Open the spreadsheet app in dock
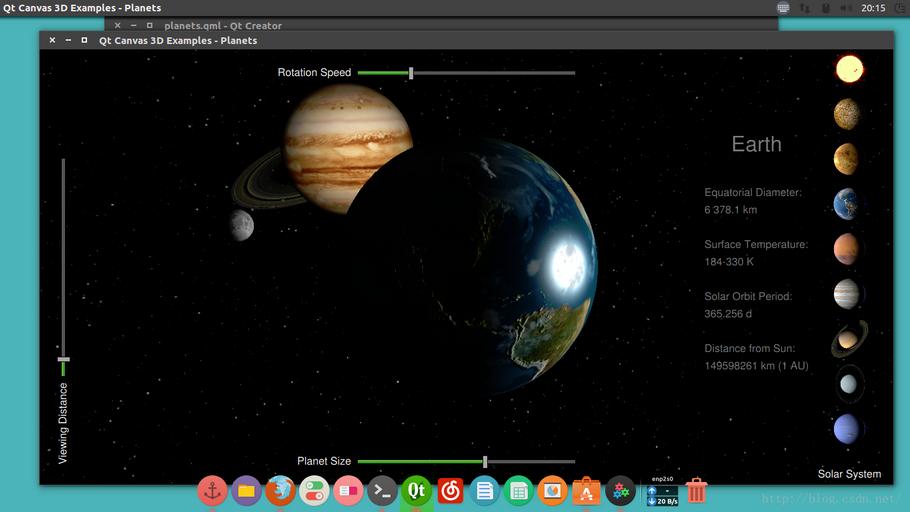This screenshot has width=910, height=512. click(518, 491)
